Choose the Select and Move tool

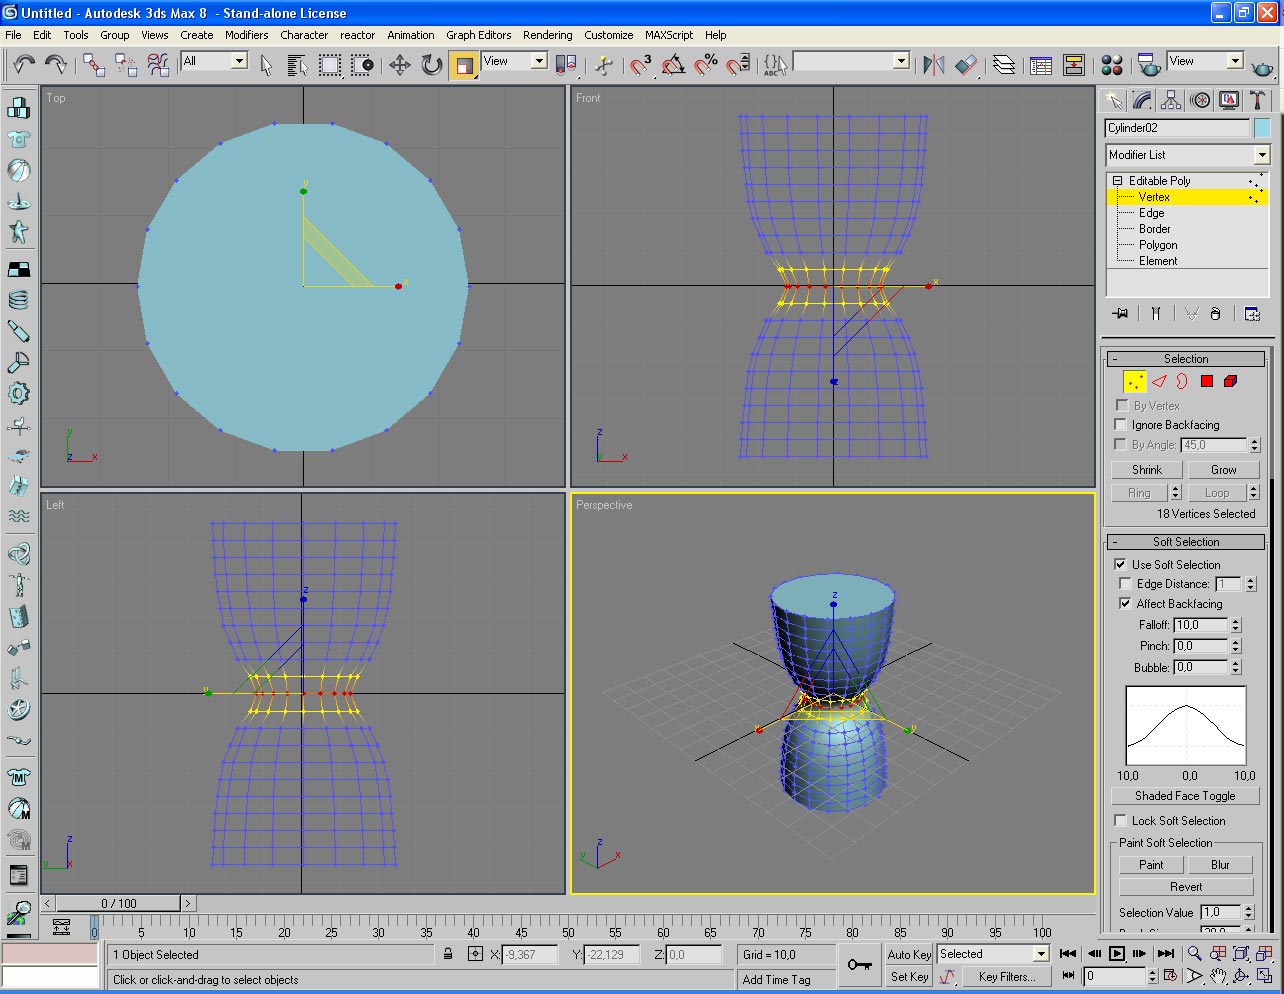(x=400, y=65)
